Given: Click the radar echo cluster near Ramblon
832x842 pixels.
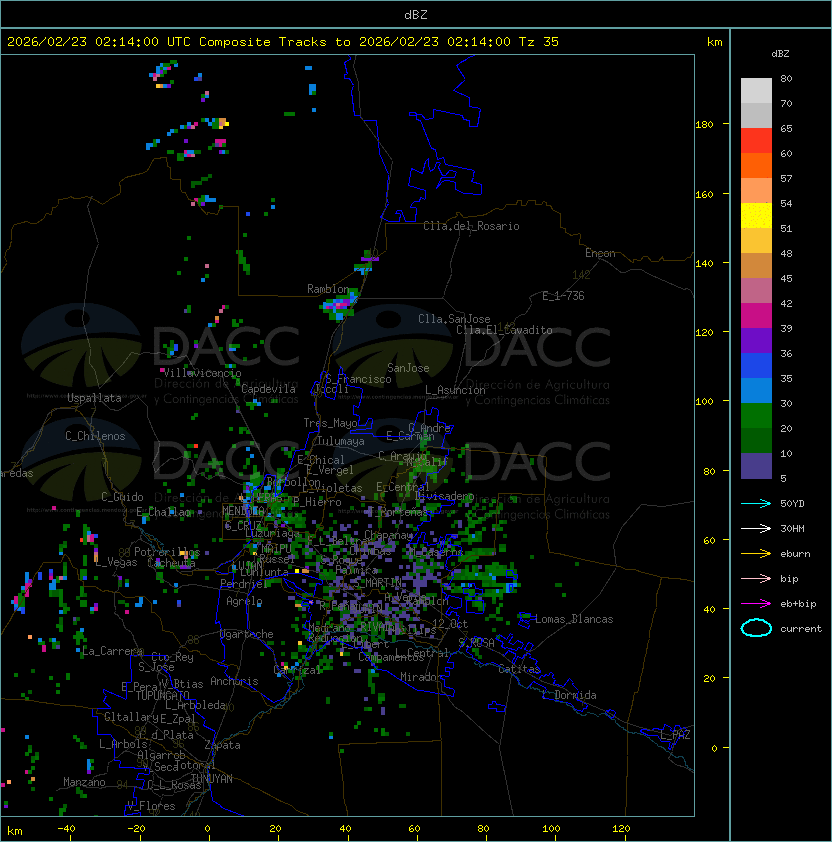Looking at the screenshot, I should pos(339,306).
